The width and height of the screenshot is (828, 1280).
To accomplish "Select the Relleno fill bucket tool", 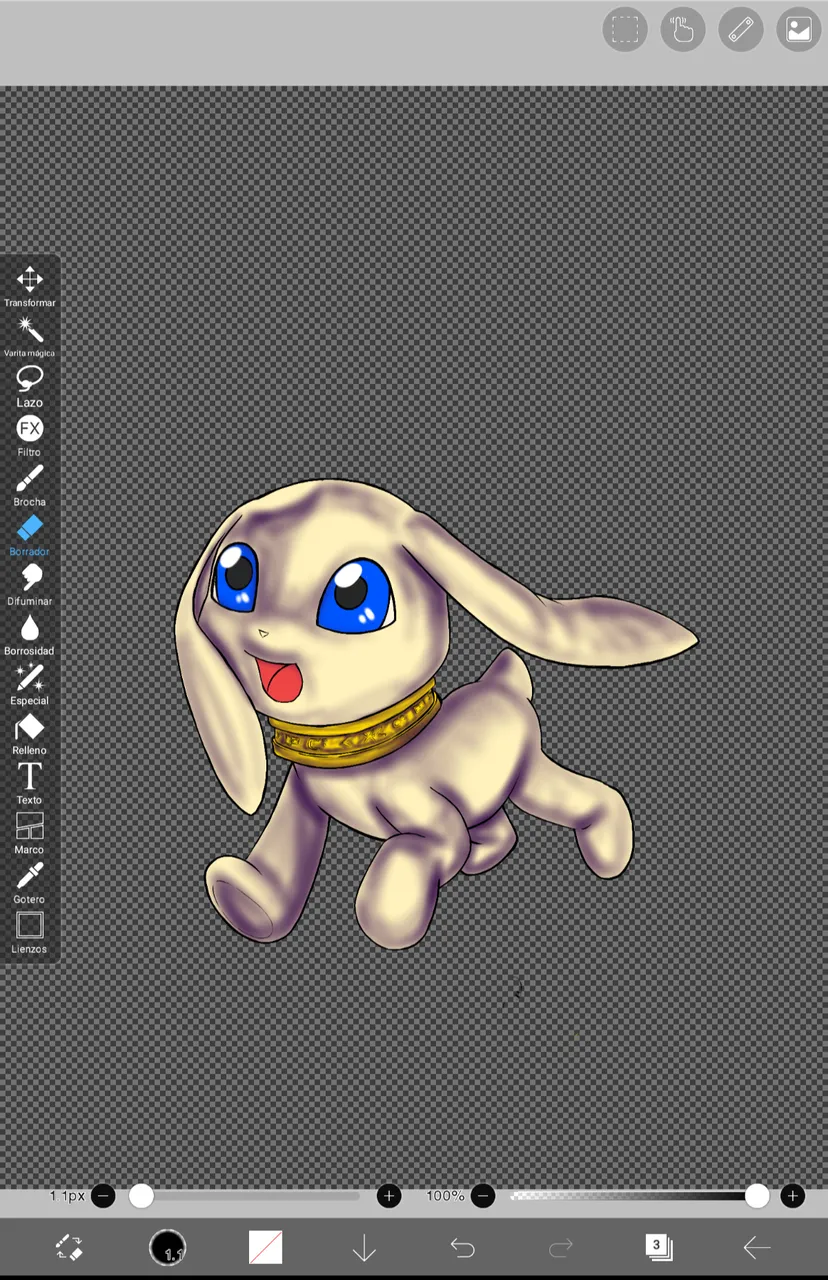I will point(29,734).
